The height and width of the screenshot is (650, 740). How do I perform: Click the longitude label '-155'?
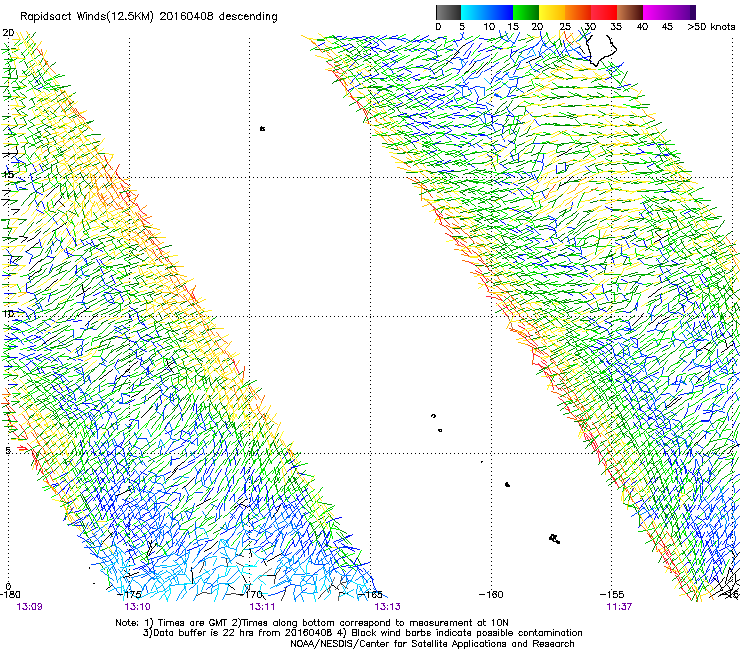point(612,594)
